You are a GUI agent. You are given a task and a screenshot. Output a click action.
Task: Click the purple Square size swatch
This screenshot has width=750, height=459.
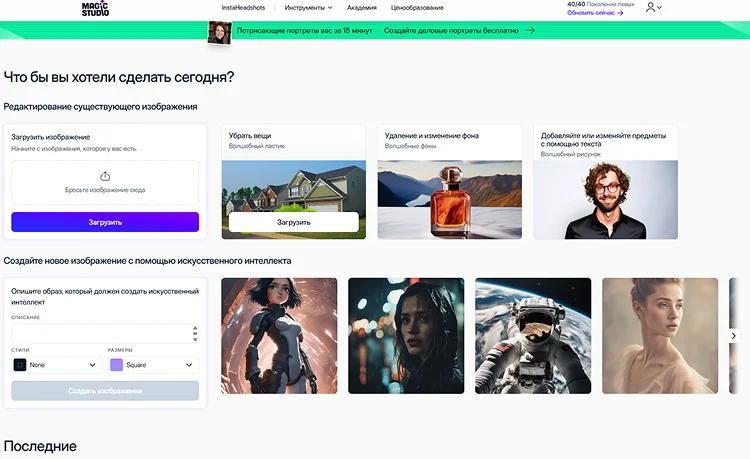pos(116,365)
